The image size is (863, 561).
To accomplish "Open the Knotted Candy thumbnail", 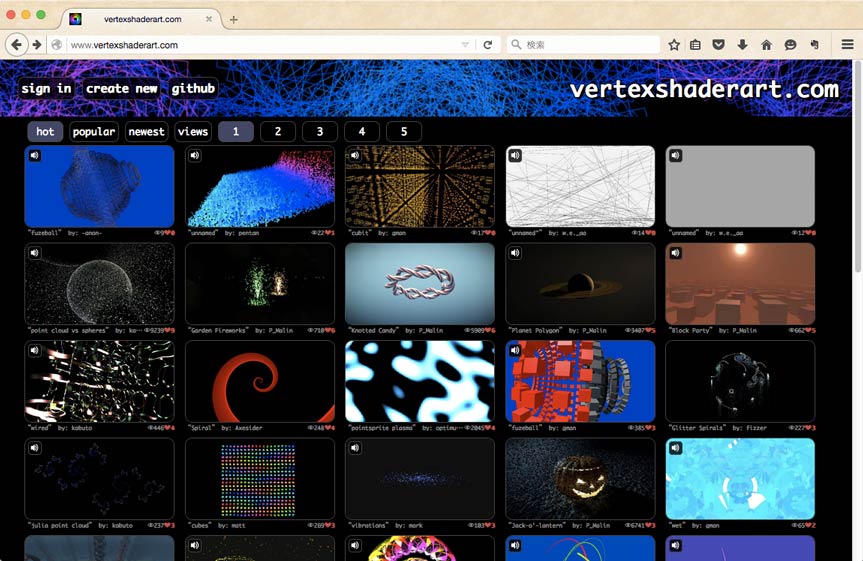I will 420,284.
